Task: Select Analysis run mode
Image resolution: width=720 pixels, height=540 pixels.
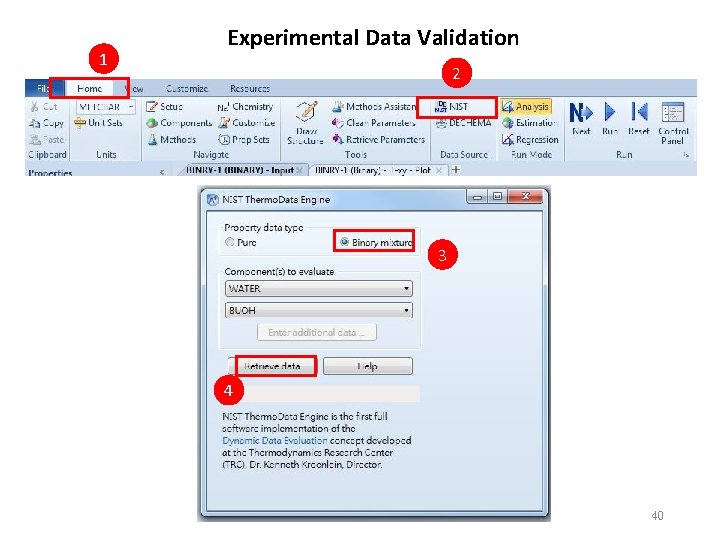Action: click(x=526, y=107)
